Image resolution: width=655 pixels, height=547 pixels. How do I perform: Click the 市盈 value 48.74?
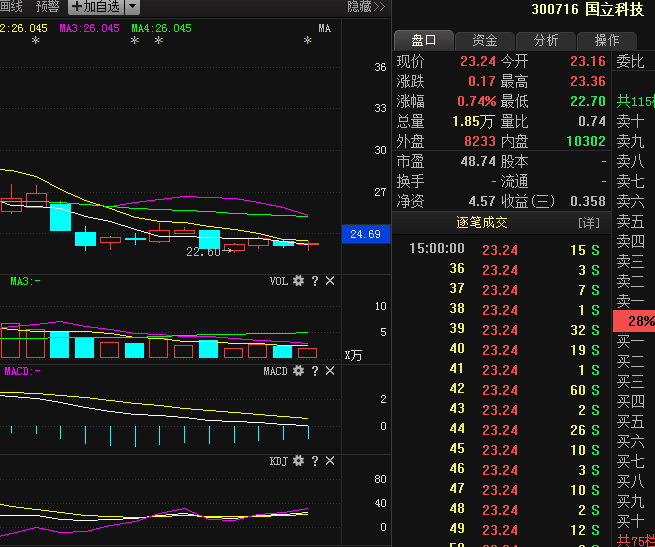(x=478, y=161)
